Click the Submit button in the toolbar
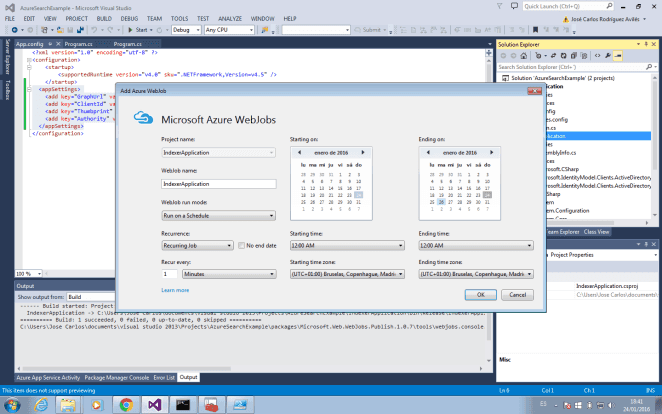 tap(370, 30)
